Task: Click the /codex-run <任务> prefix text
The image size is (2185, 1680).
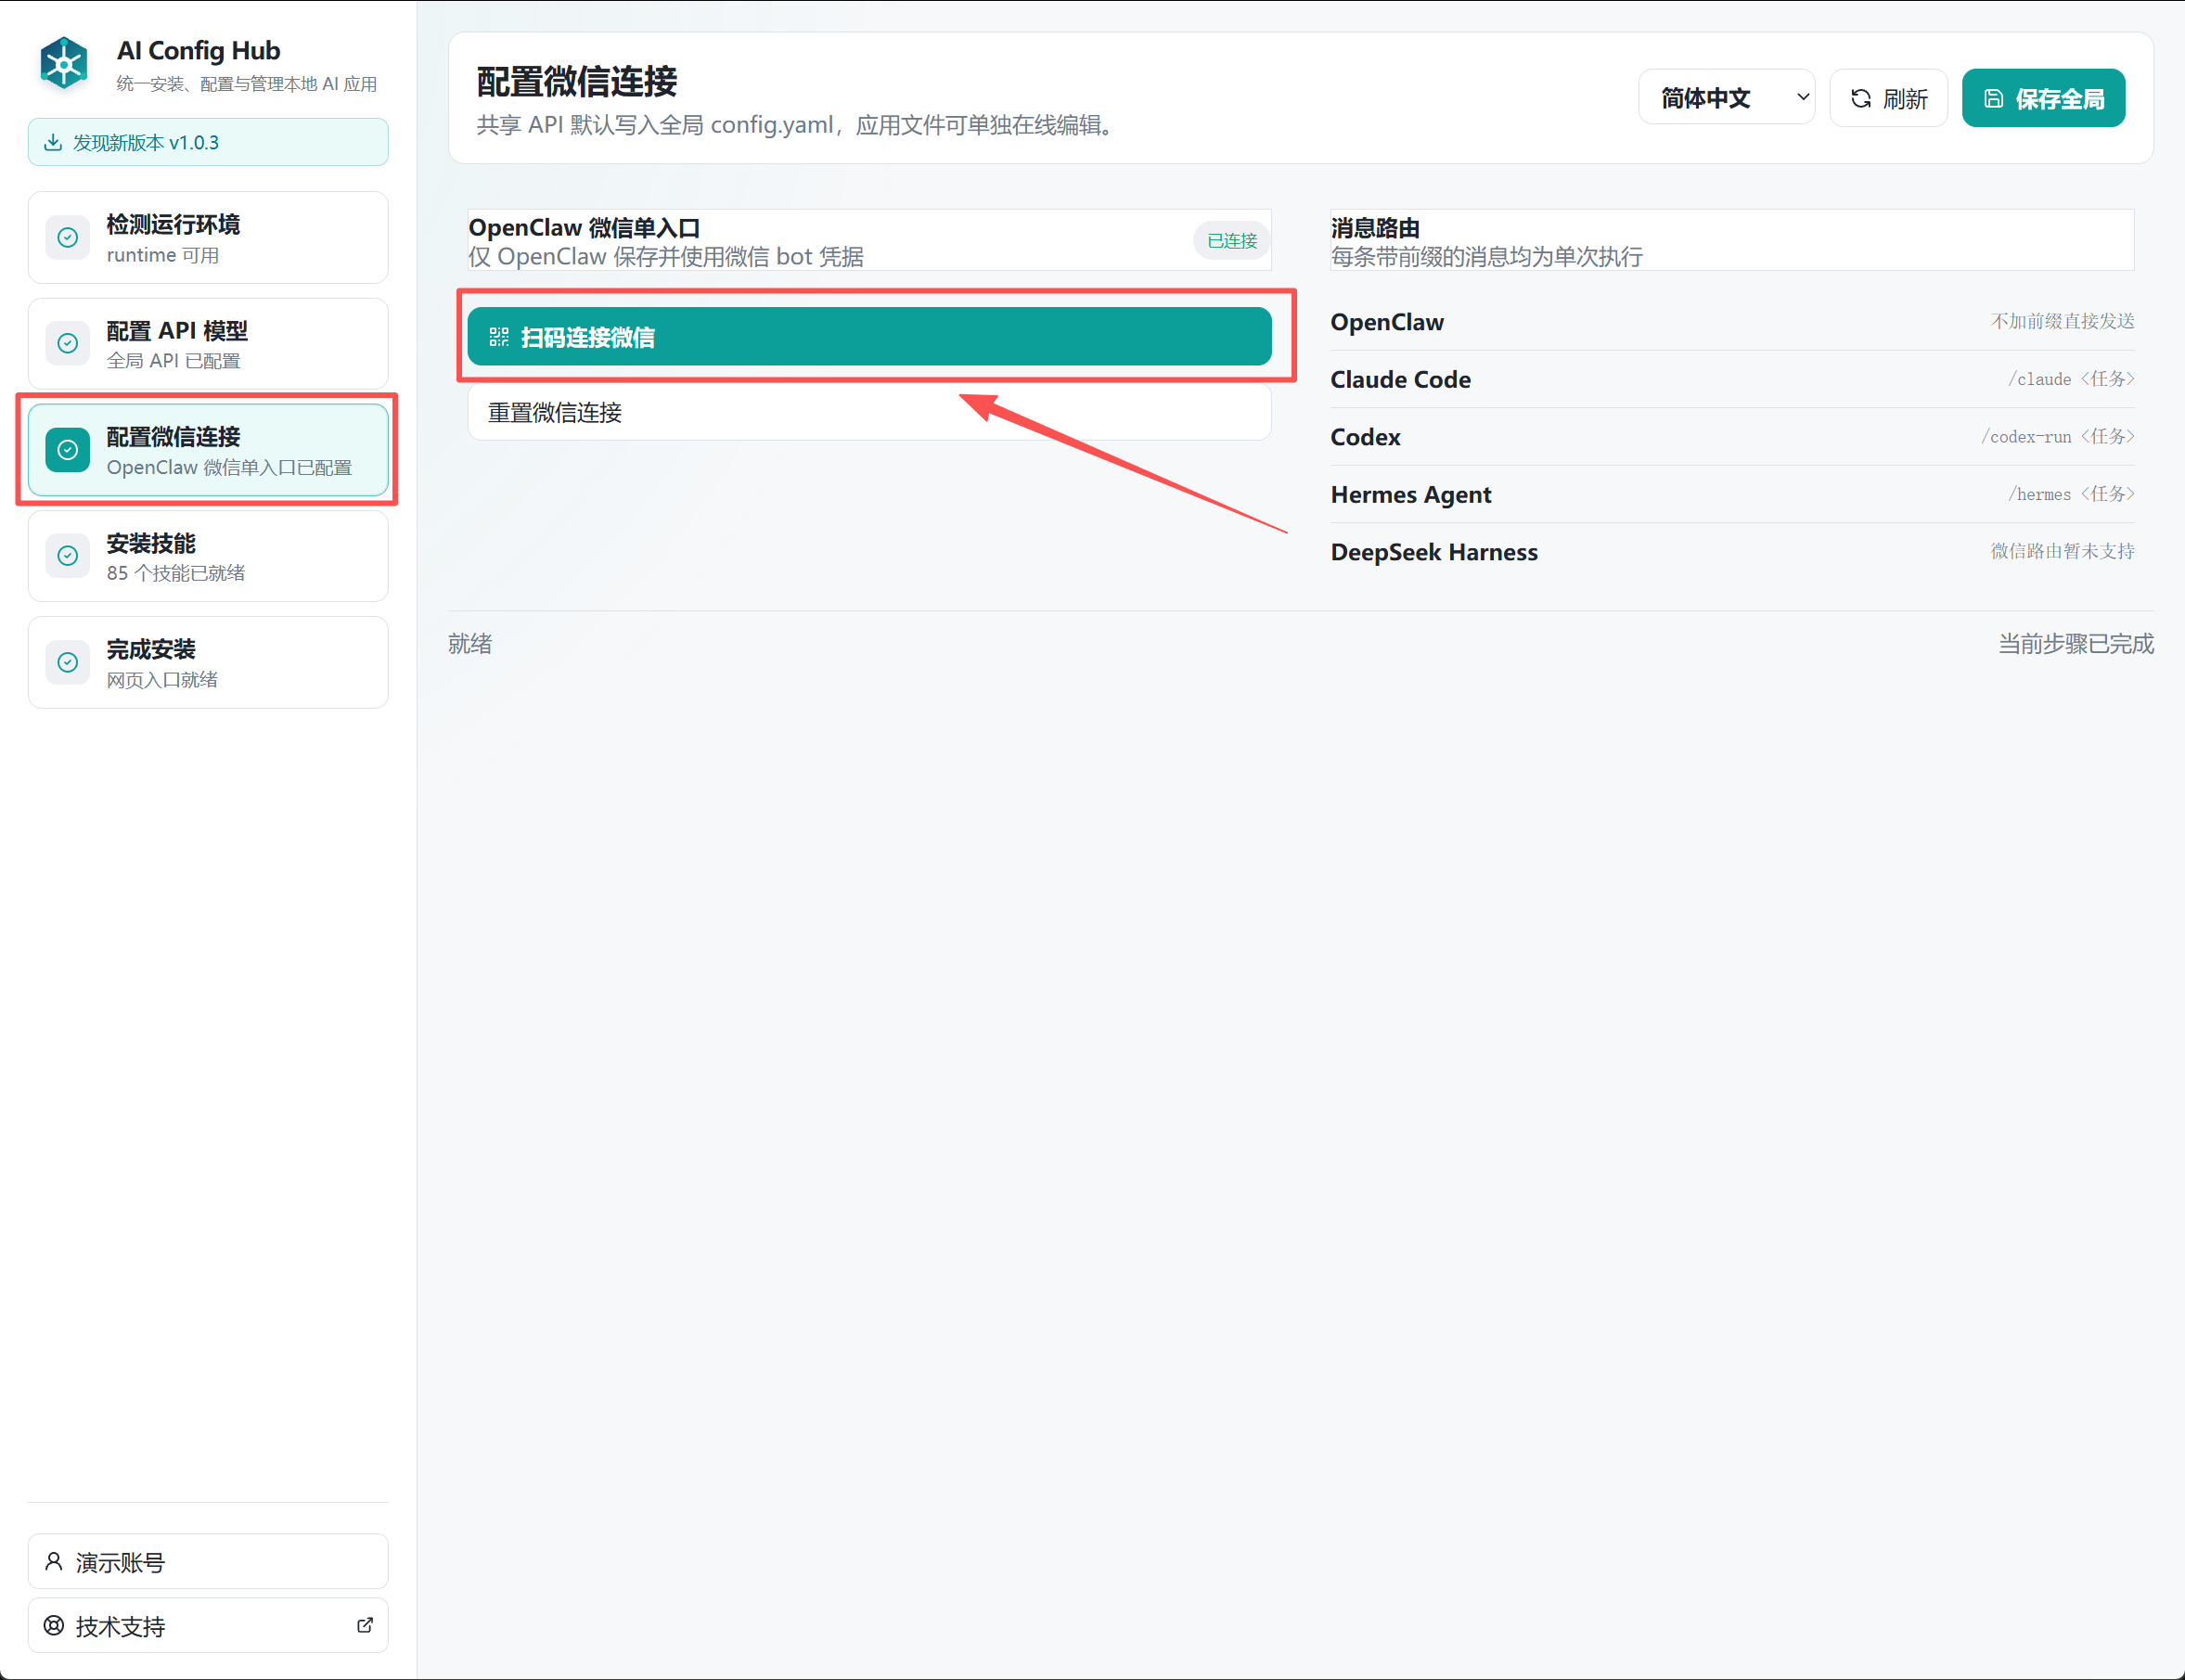Action: pyautogui.click(x=2058, y=436)
